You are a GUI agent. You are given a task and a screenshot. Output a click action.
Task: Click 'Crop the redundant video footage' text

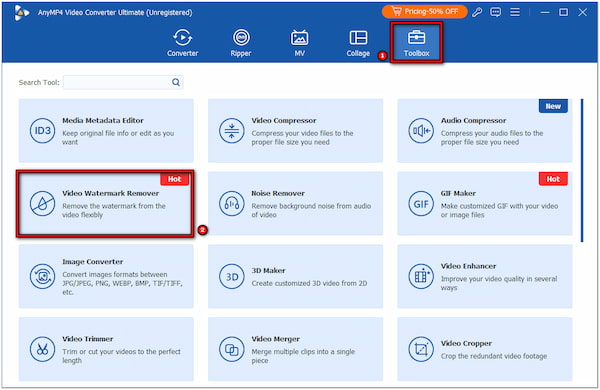494,356
